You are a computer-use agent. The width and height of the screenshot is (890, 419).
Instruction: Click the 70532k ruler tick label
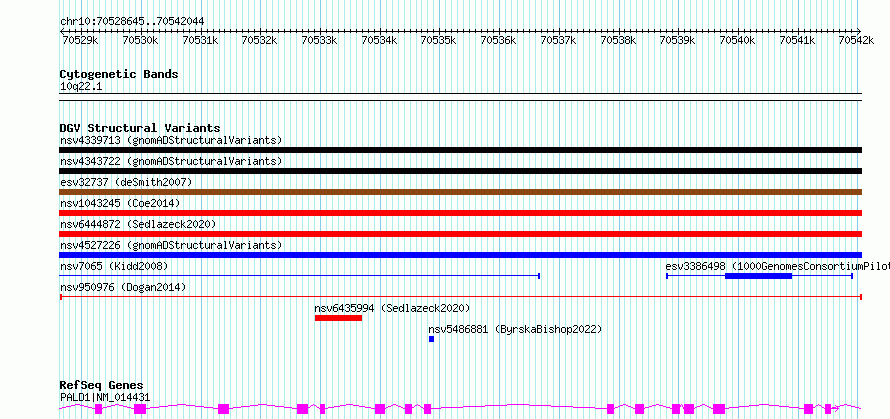(259, 40)
